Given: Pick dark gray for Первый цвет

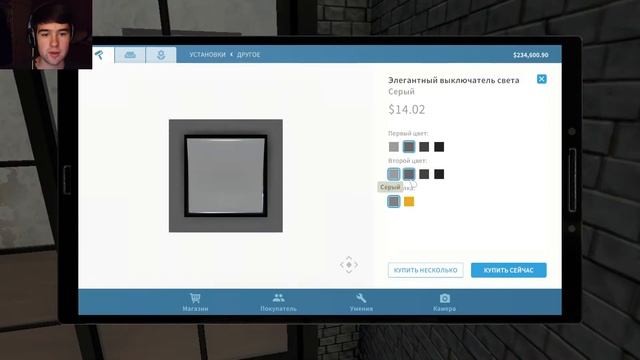Looking at the screenshot, I should [x=424, y=147].
